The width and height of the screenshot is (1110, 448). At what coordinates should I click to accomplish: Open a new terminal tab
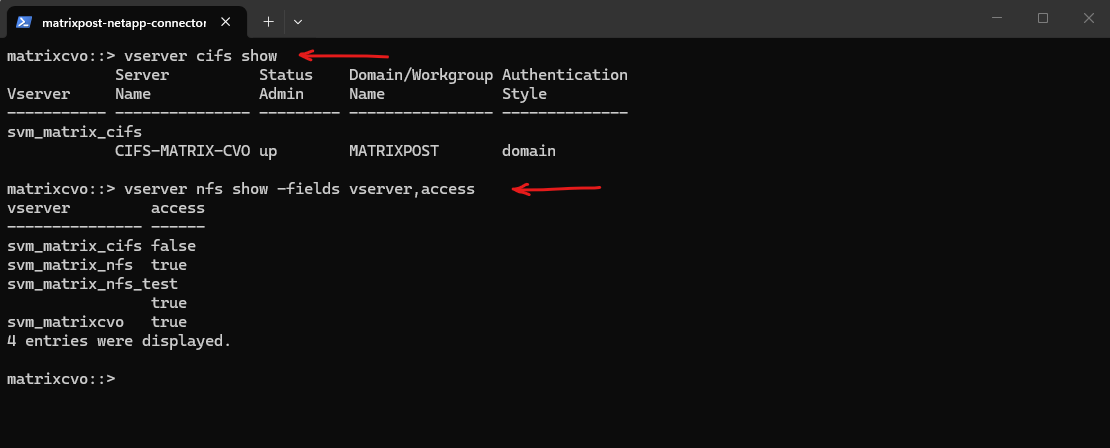pos(268,21)
